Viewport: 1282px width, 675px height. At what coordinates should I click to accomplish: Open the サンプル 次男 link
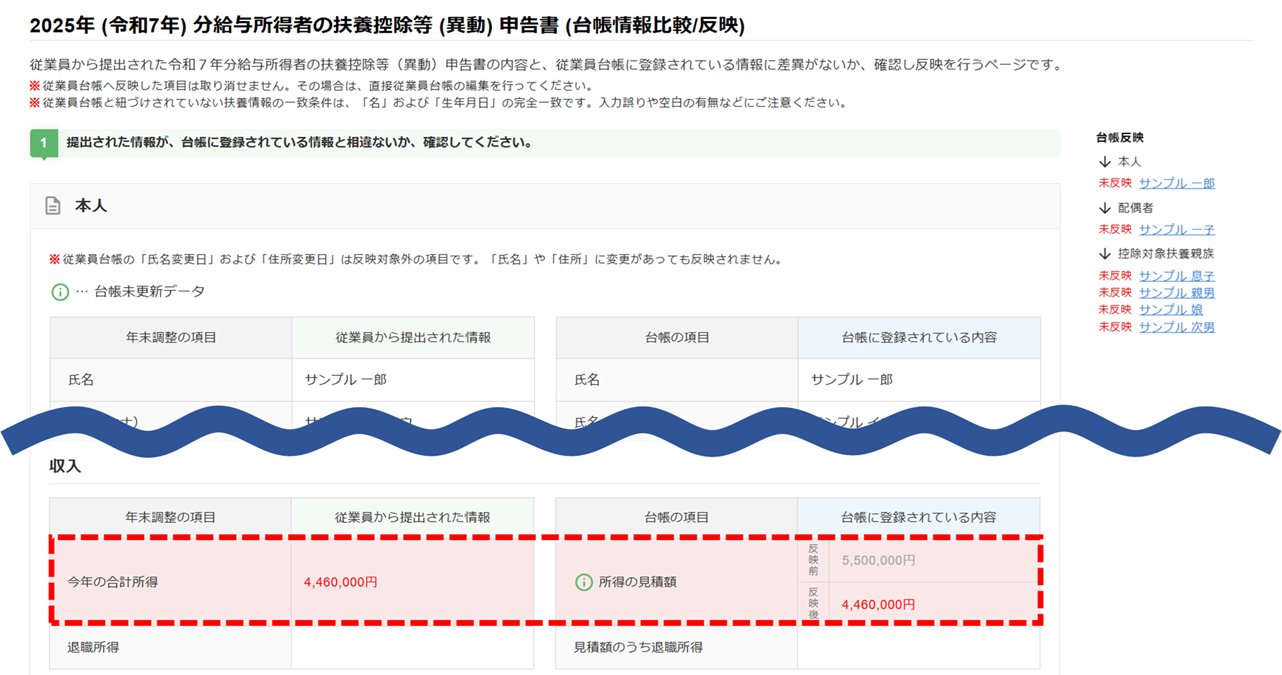(x=1176, y=327)
